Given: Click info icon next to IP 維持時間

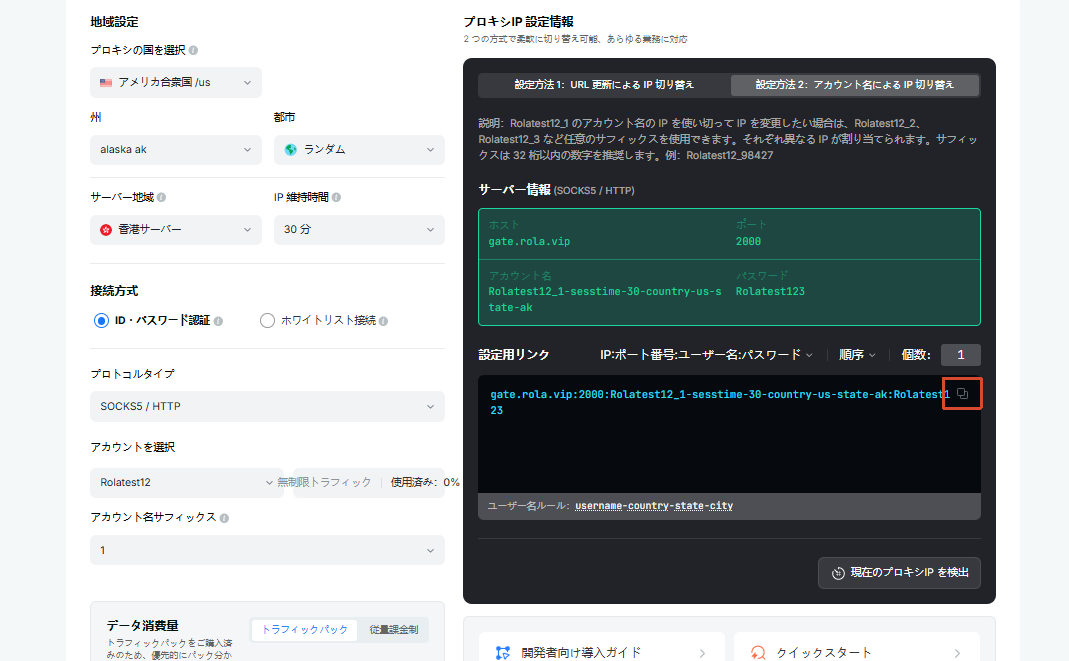Looking at the screenshot, I should point(336,198).
